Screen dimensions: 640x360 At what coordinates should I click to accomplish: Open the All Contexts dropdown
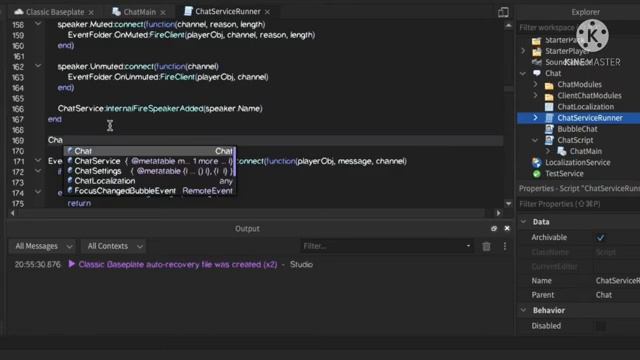114,246
